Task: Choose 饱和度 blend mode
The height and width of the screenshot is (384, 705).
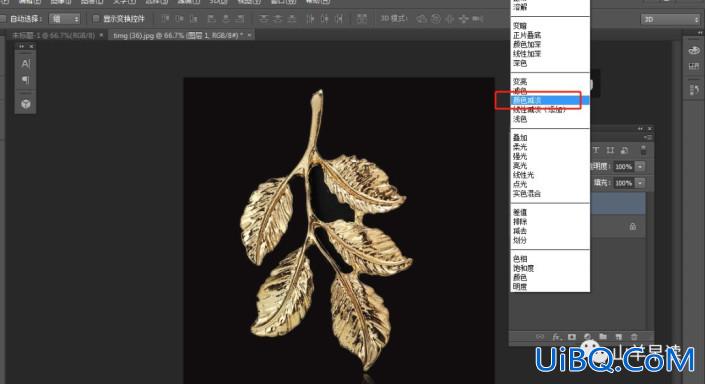Action: [x=523, y=268]
